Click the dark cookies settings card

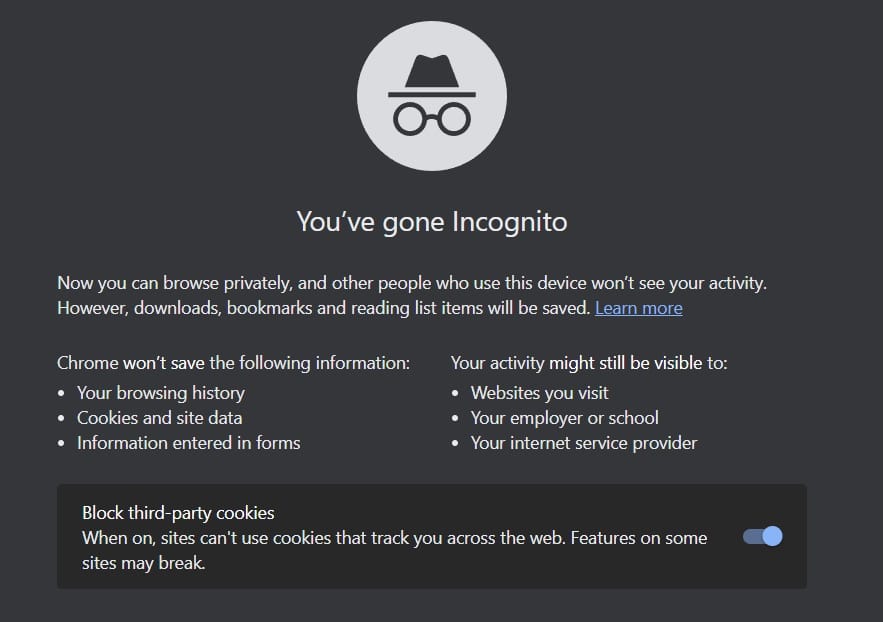[x=431, y=536]
